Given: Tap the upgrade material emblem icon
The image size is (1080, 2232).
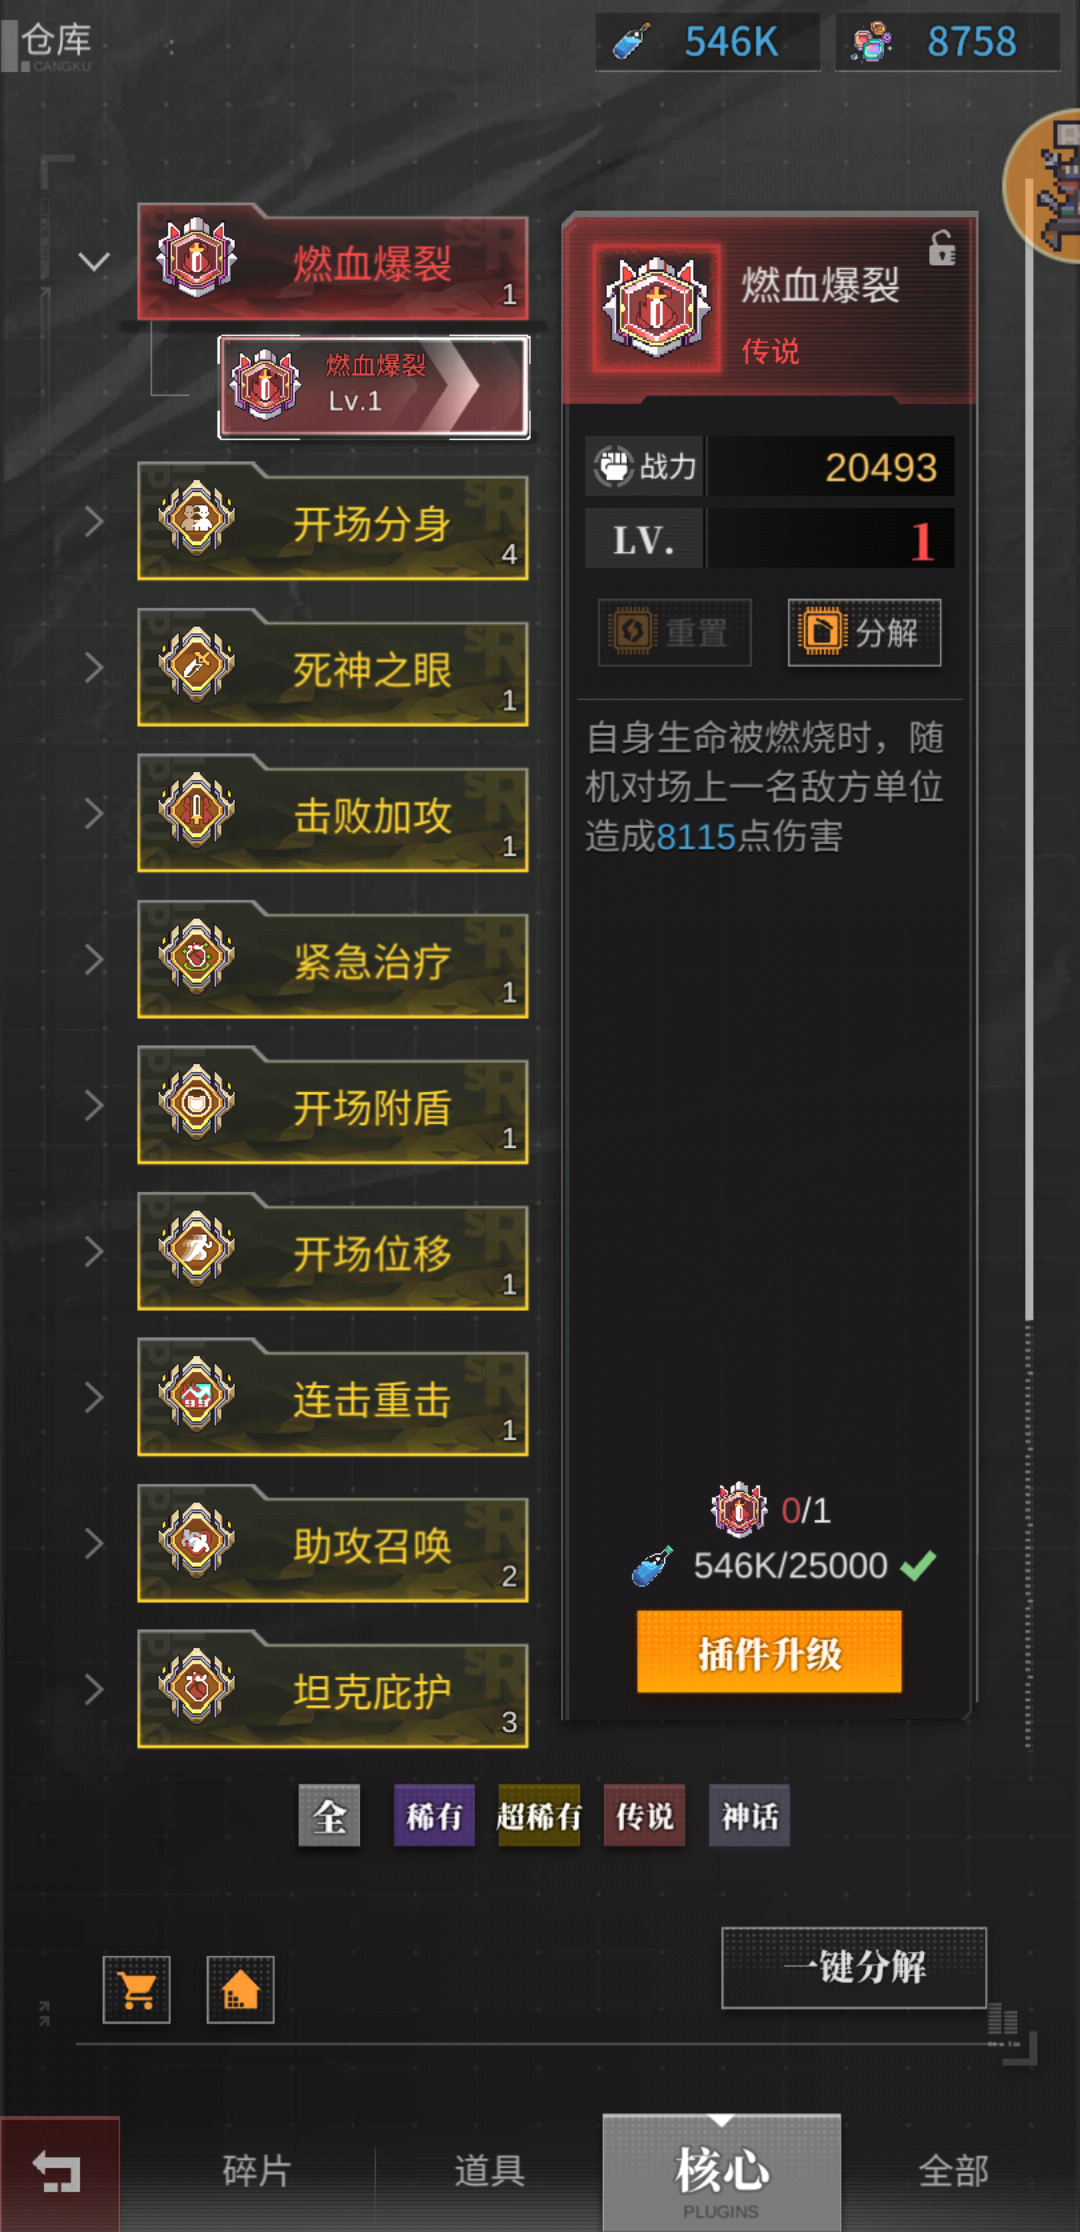Looking at the screenshot, I should click(x=738, y=1509).
